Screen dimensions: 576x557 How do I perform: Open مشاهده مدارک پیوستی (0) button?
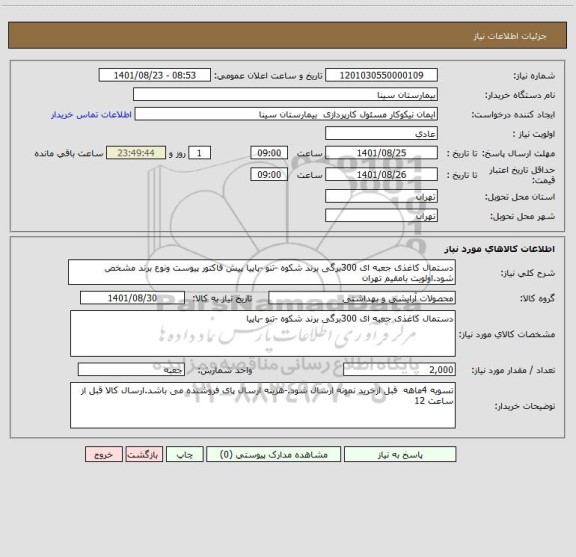click(273, 454)
